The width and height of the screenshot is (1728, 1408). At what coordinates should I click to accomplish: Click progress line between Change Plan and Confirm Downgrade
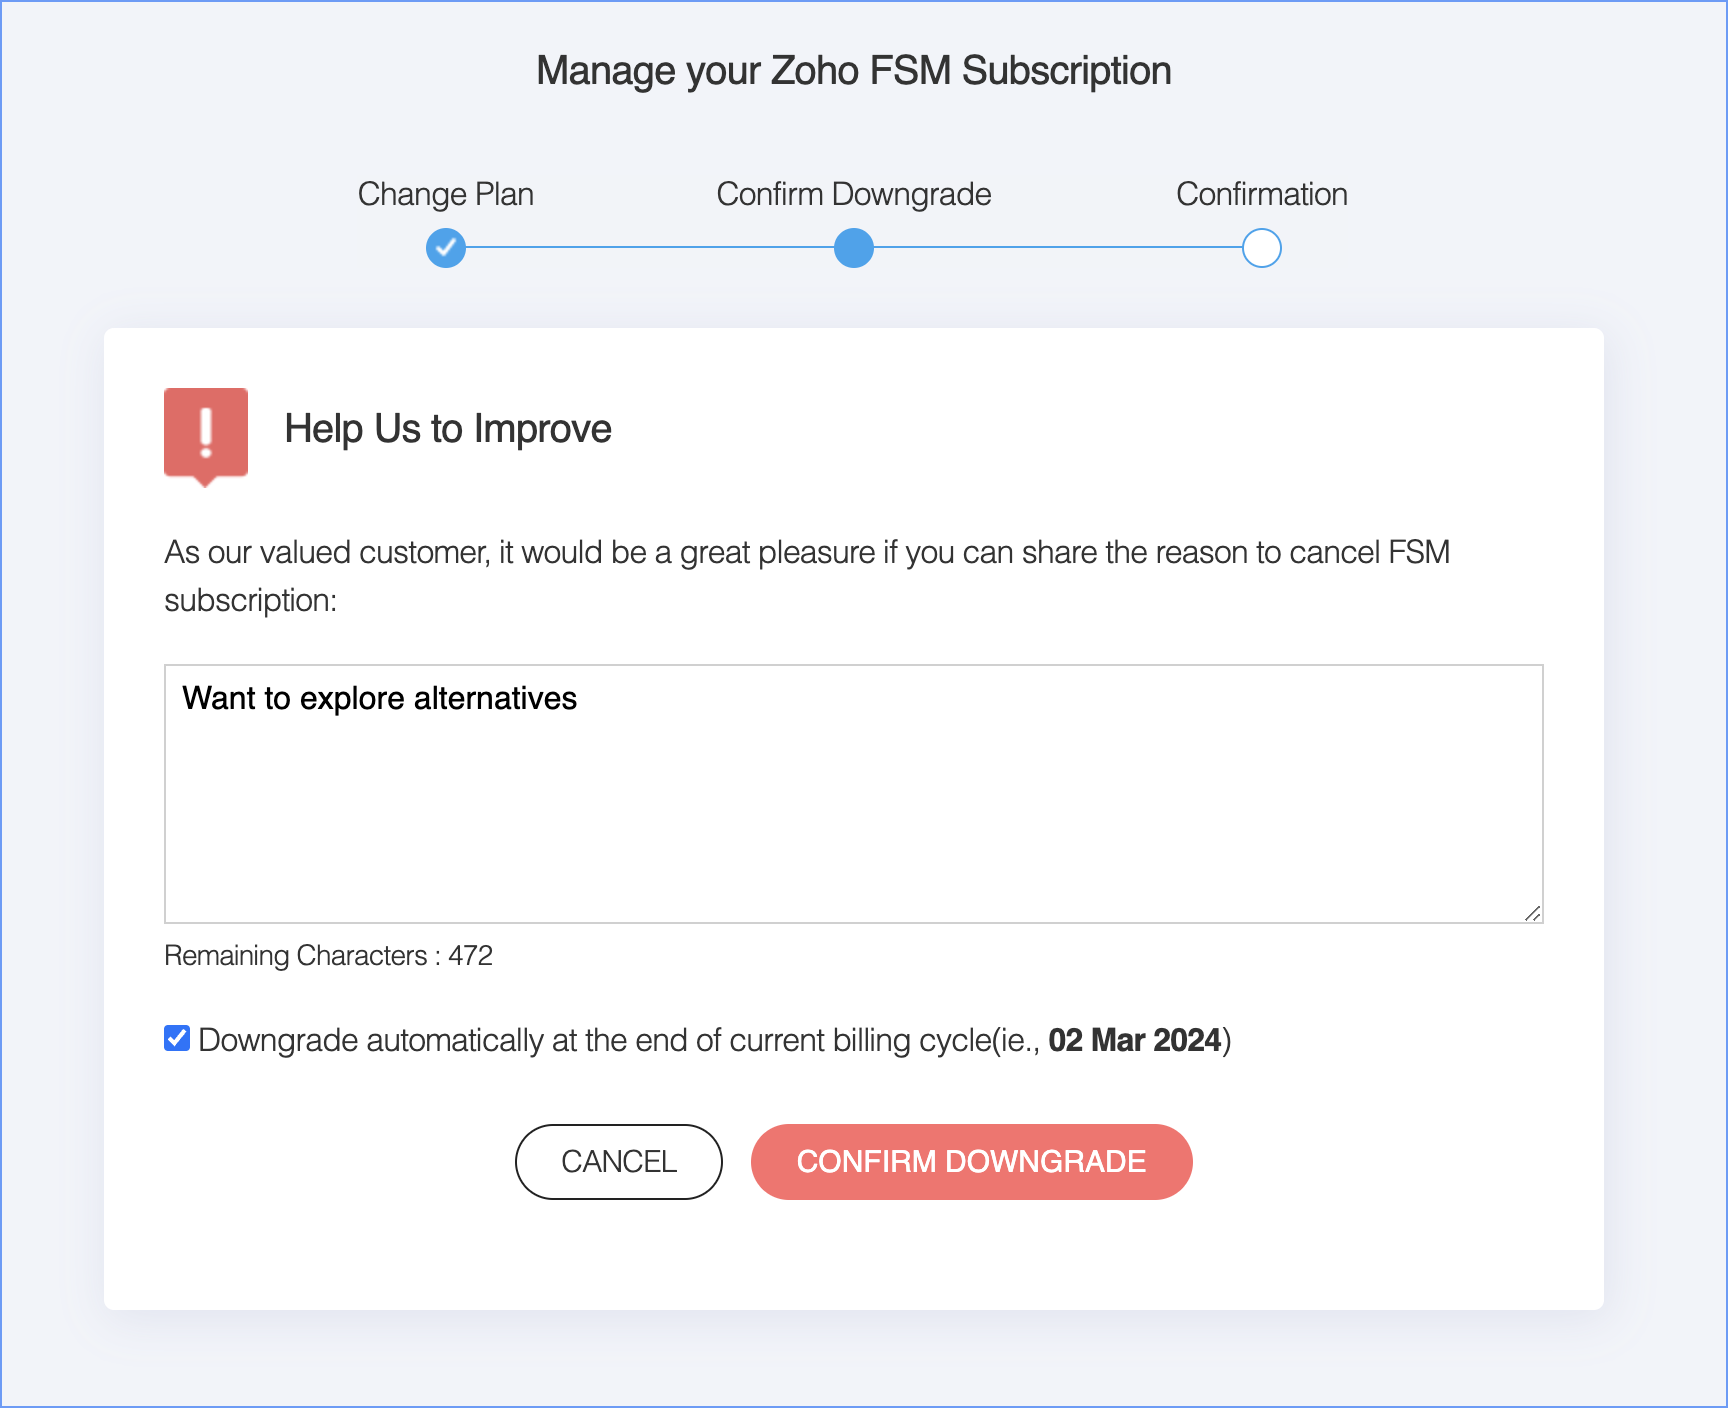[650, 248]
